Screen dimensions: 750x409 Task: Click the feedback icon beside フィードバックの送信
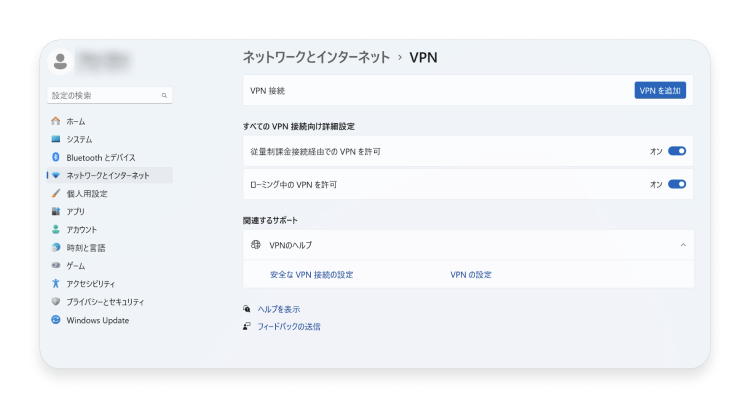pyautogui.click(x=247, y=326)
